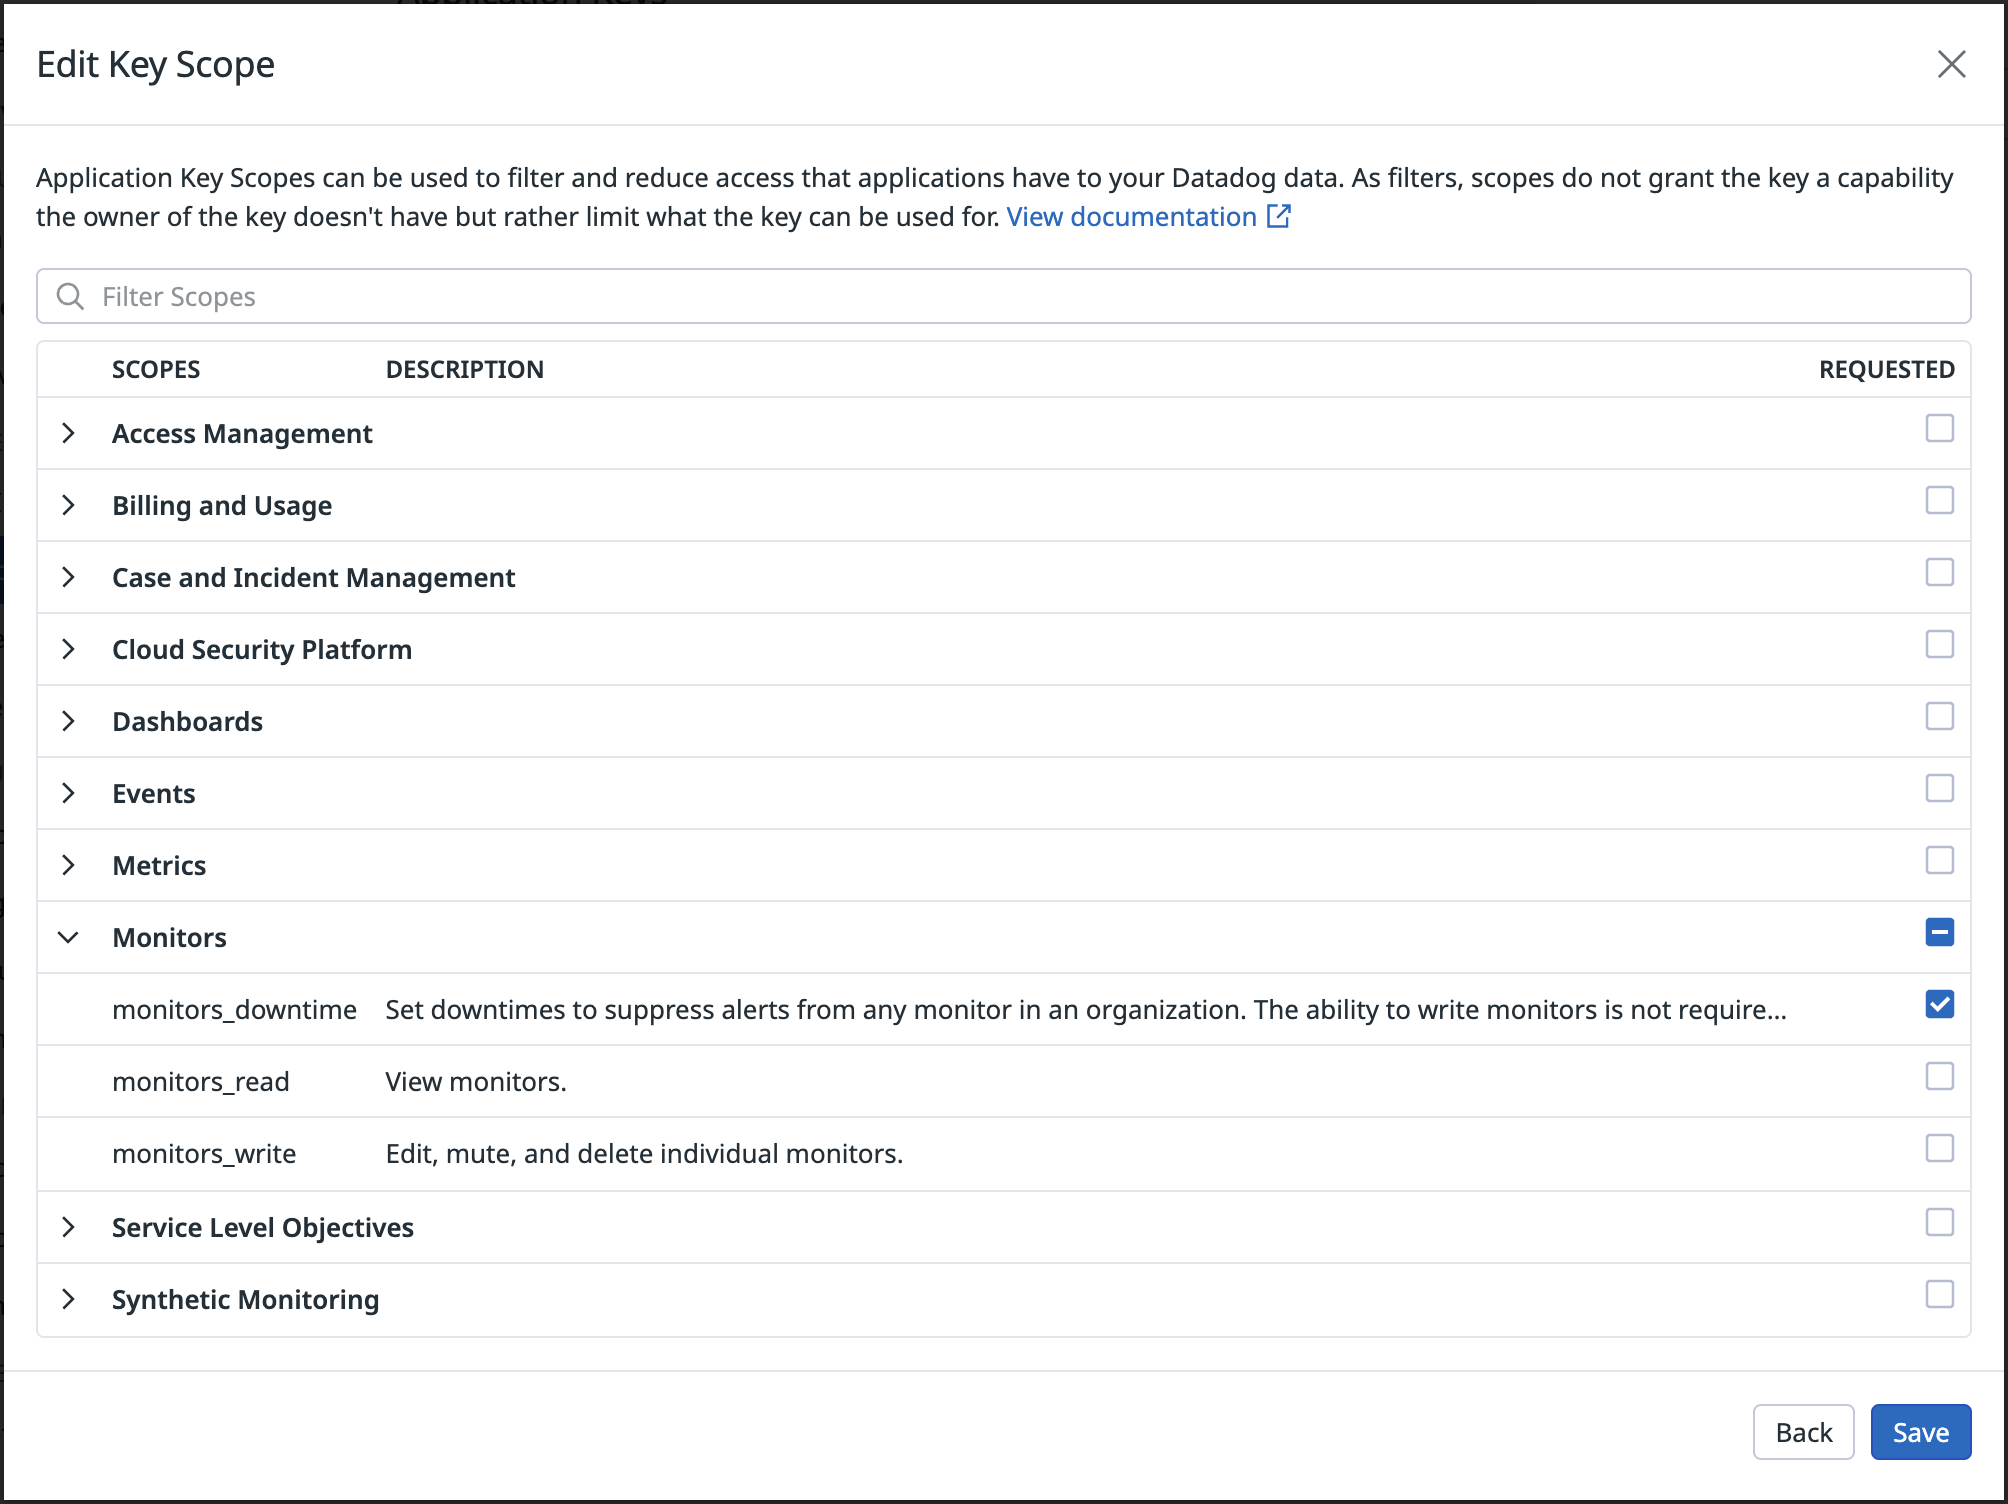Open the Events scope row

click(154, 793)
